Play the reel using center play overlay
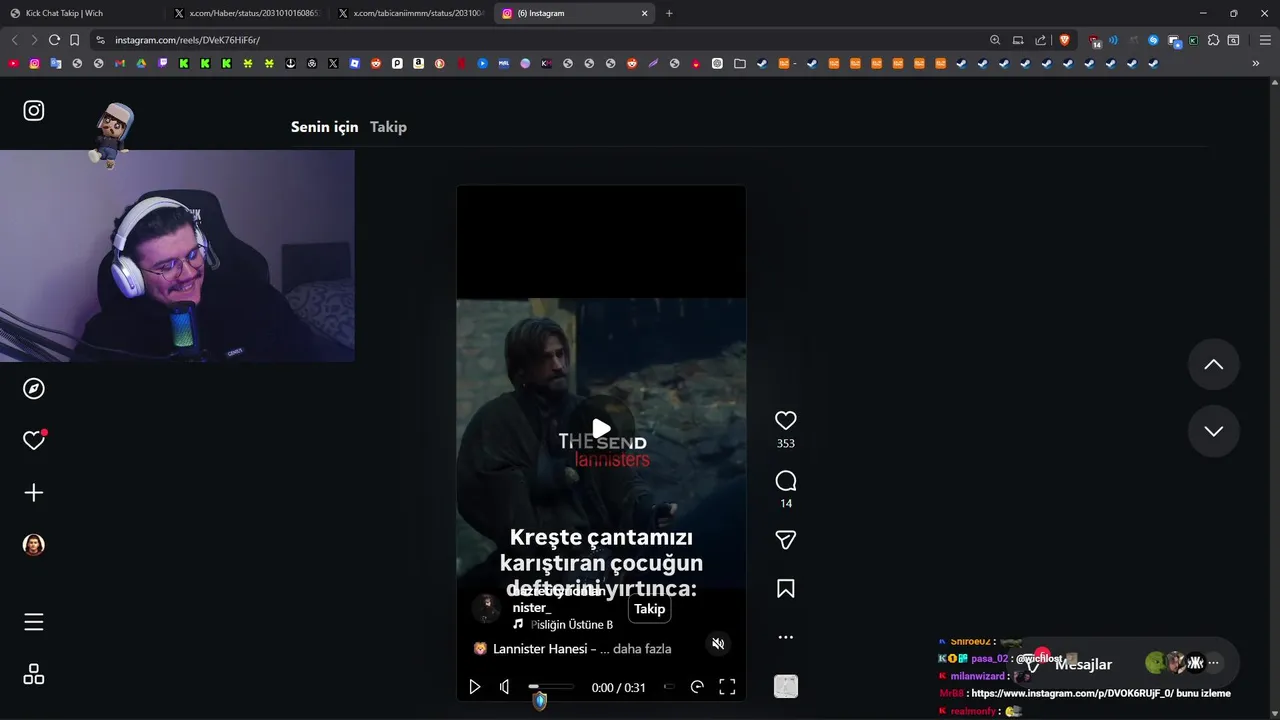The height and width of the screenshot is (720, 1280). click(601, 430)
